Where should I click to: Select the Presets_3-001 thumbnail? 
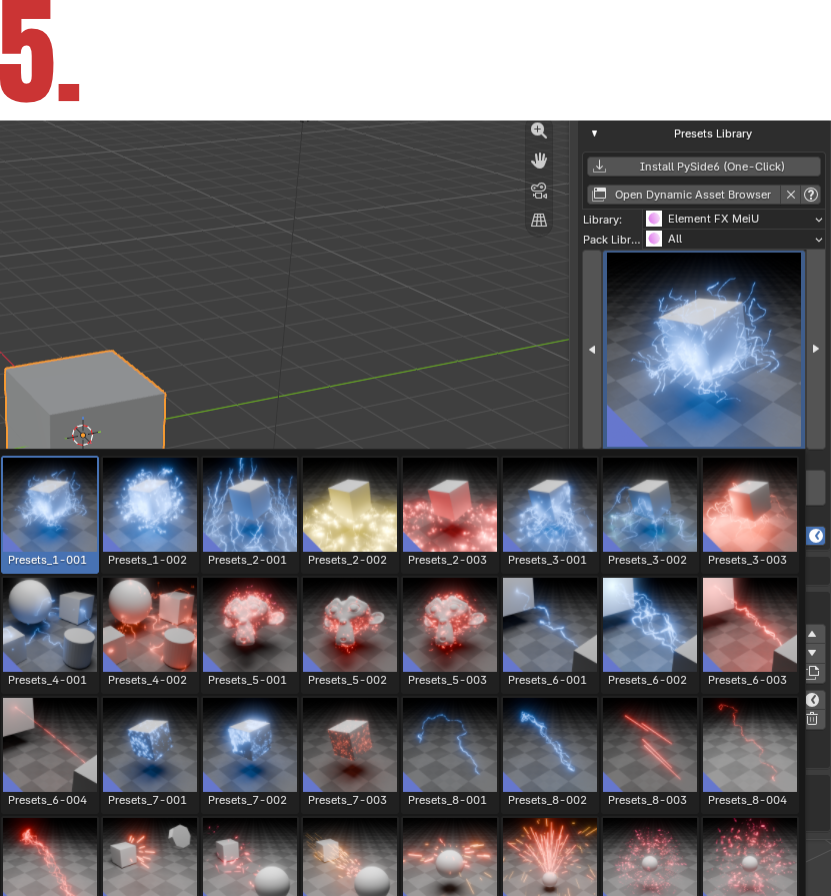coord(550,514)
